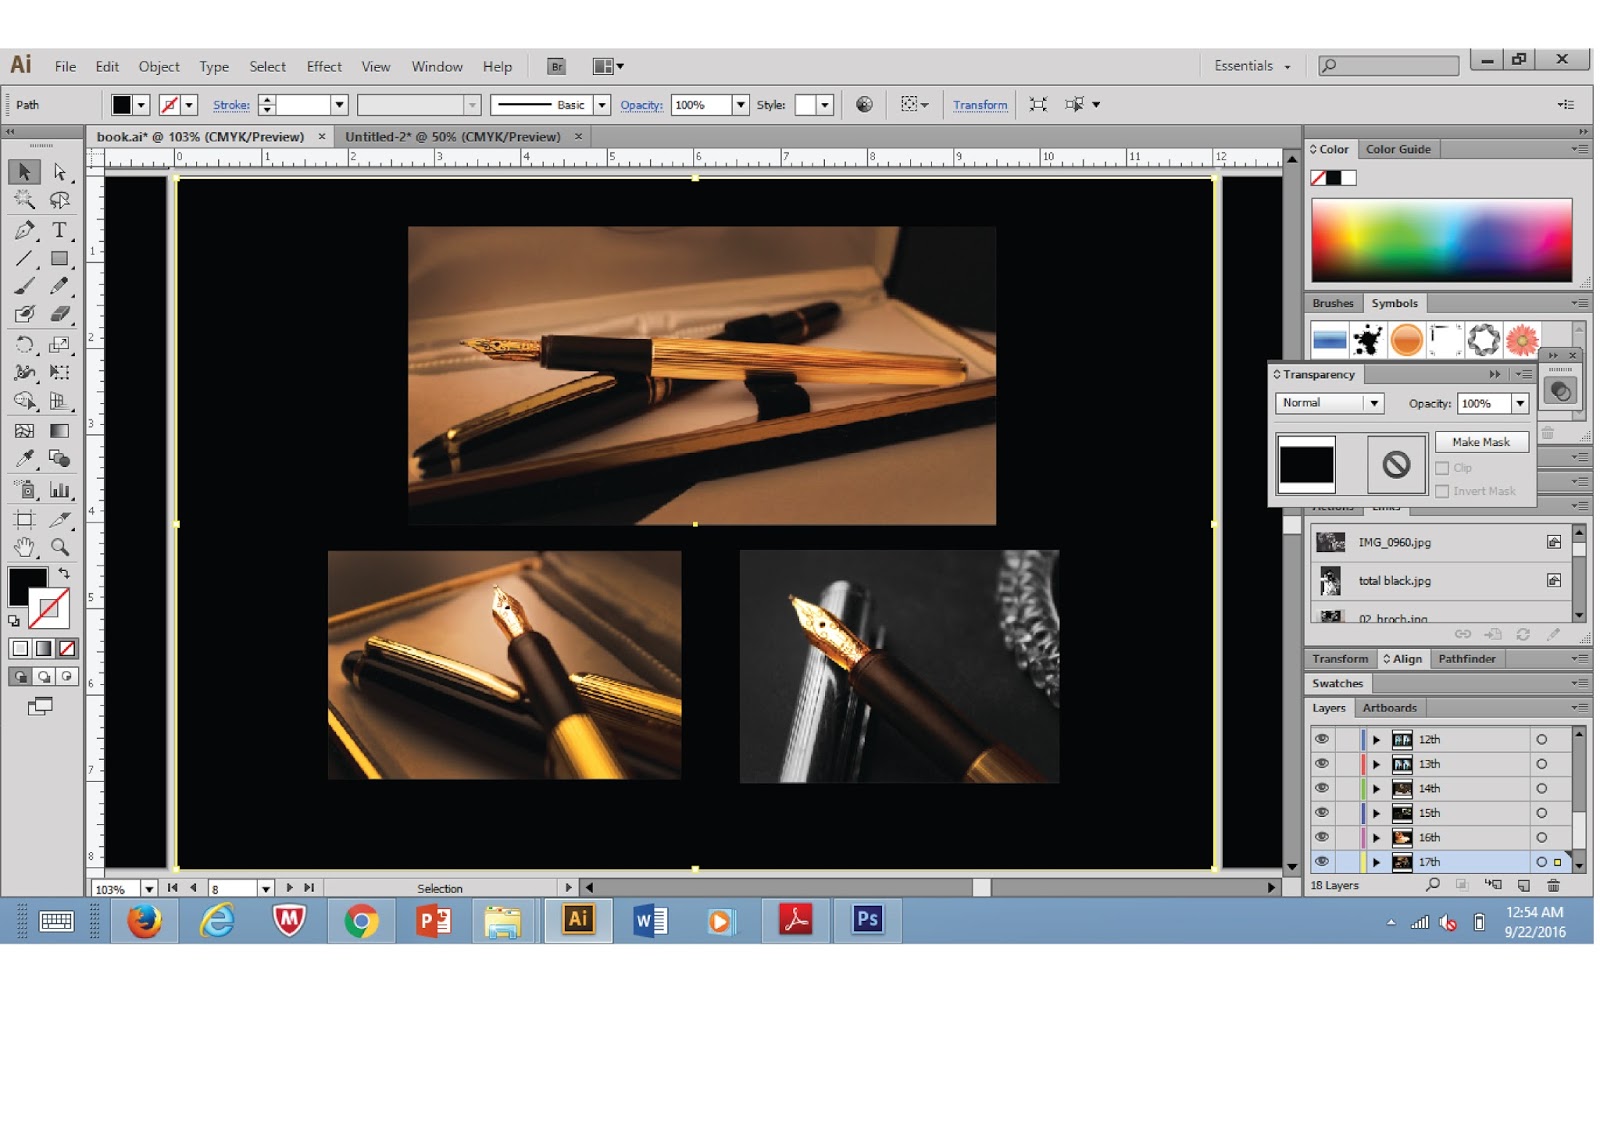Go to the first artboard
The height and width of the screenshot is (1131, 1600).
[172, 888]
